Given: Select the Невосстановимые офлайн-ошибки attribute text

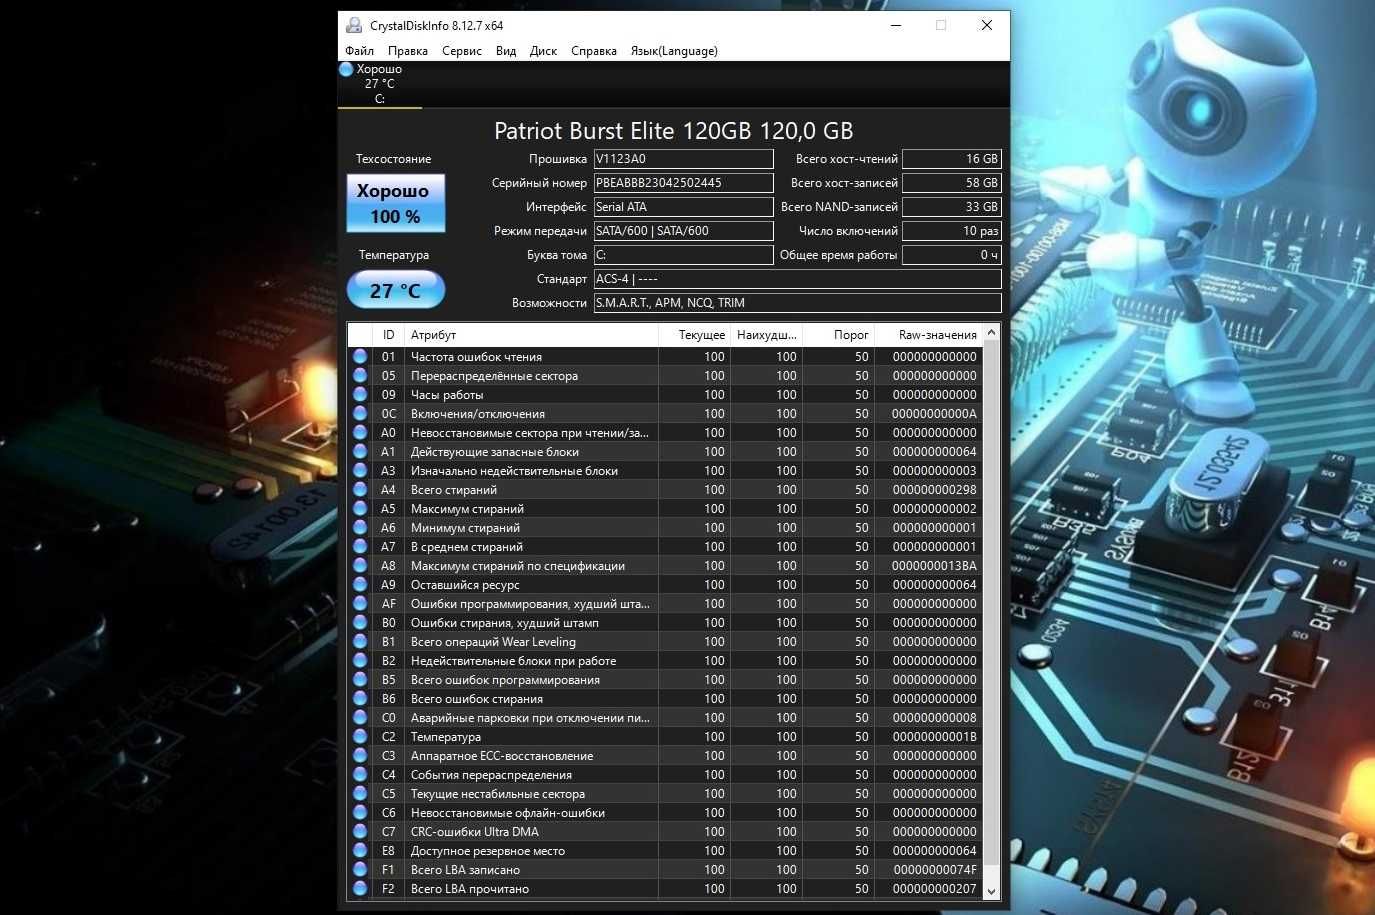Looking at the screenshot, I should pos(508,813).
